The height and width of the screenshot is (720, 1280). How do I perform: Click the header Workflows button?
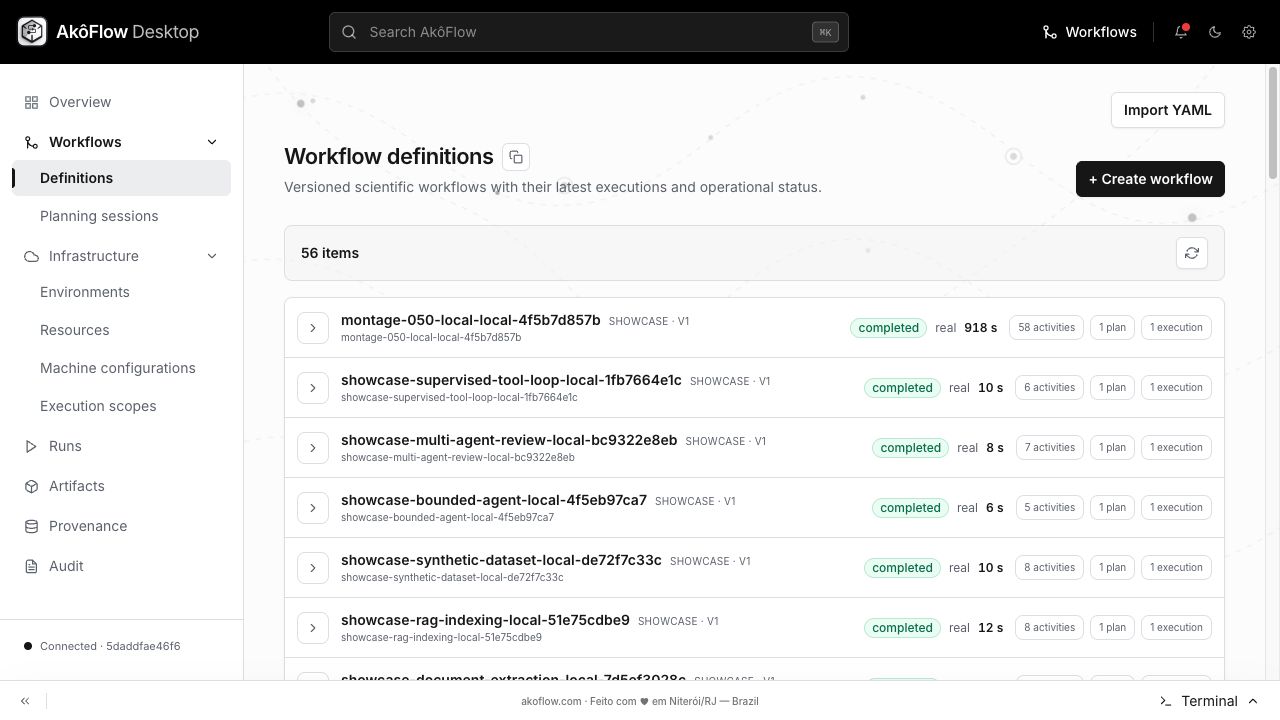(x=1089, y=32)
